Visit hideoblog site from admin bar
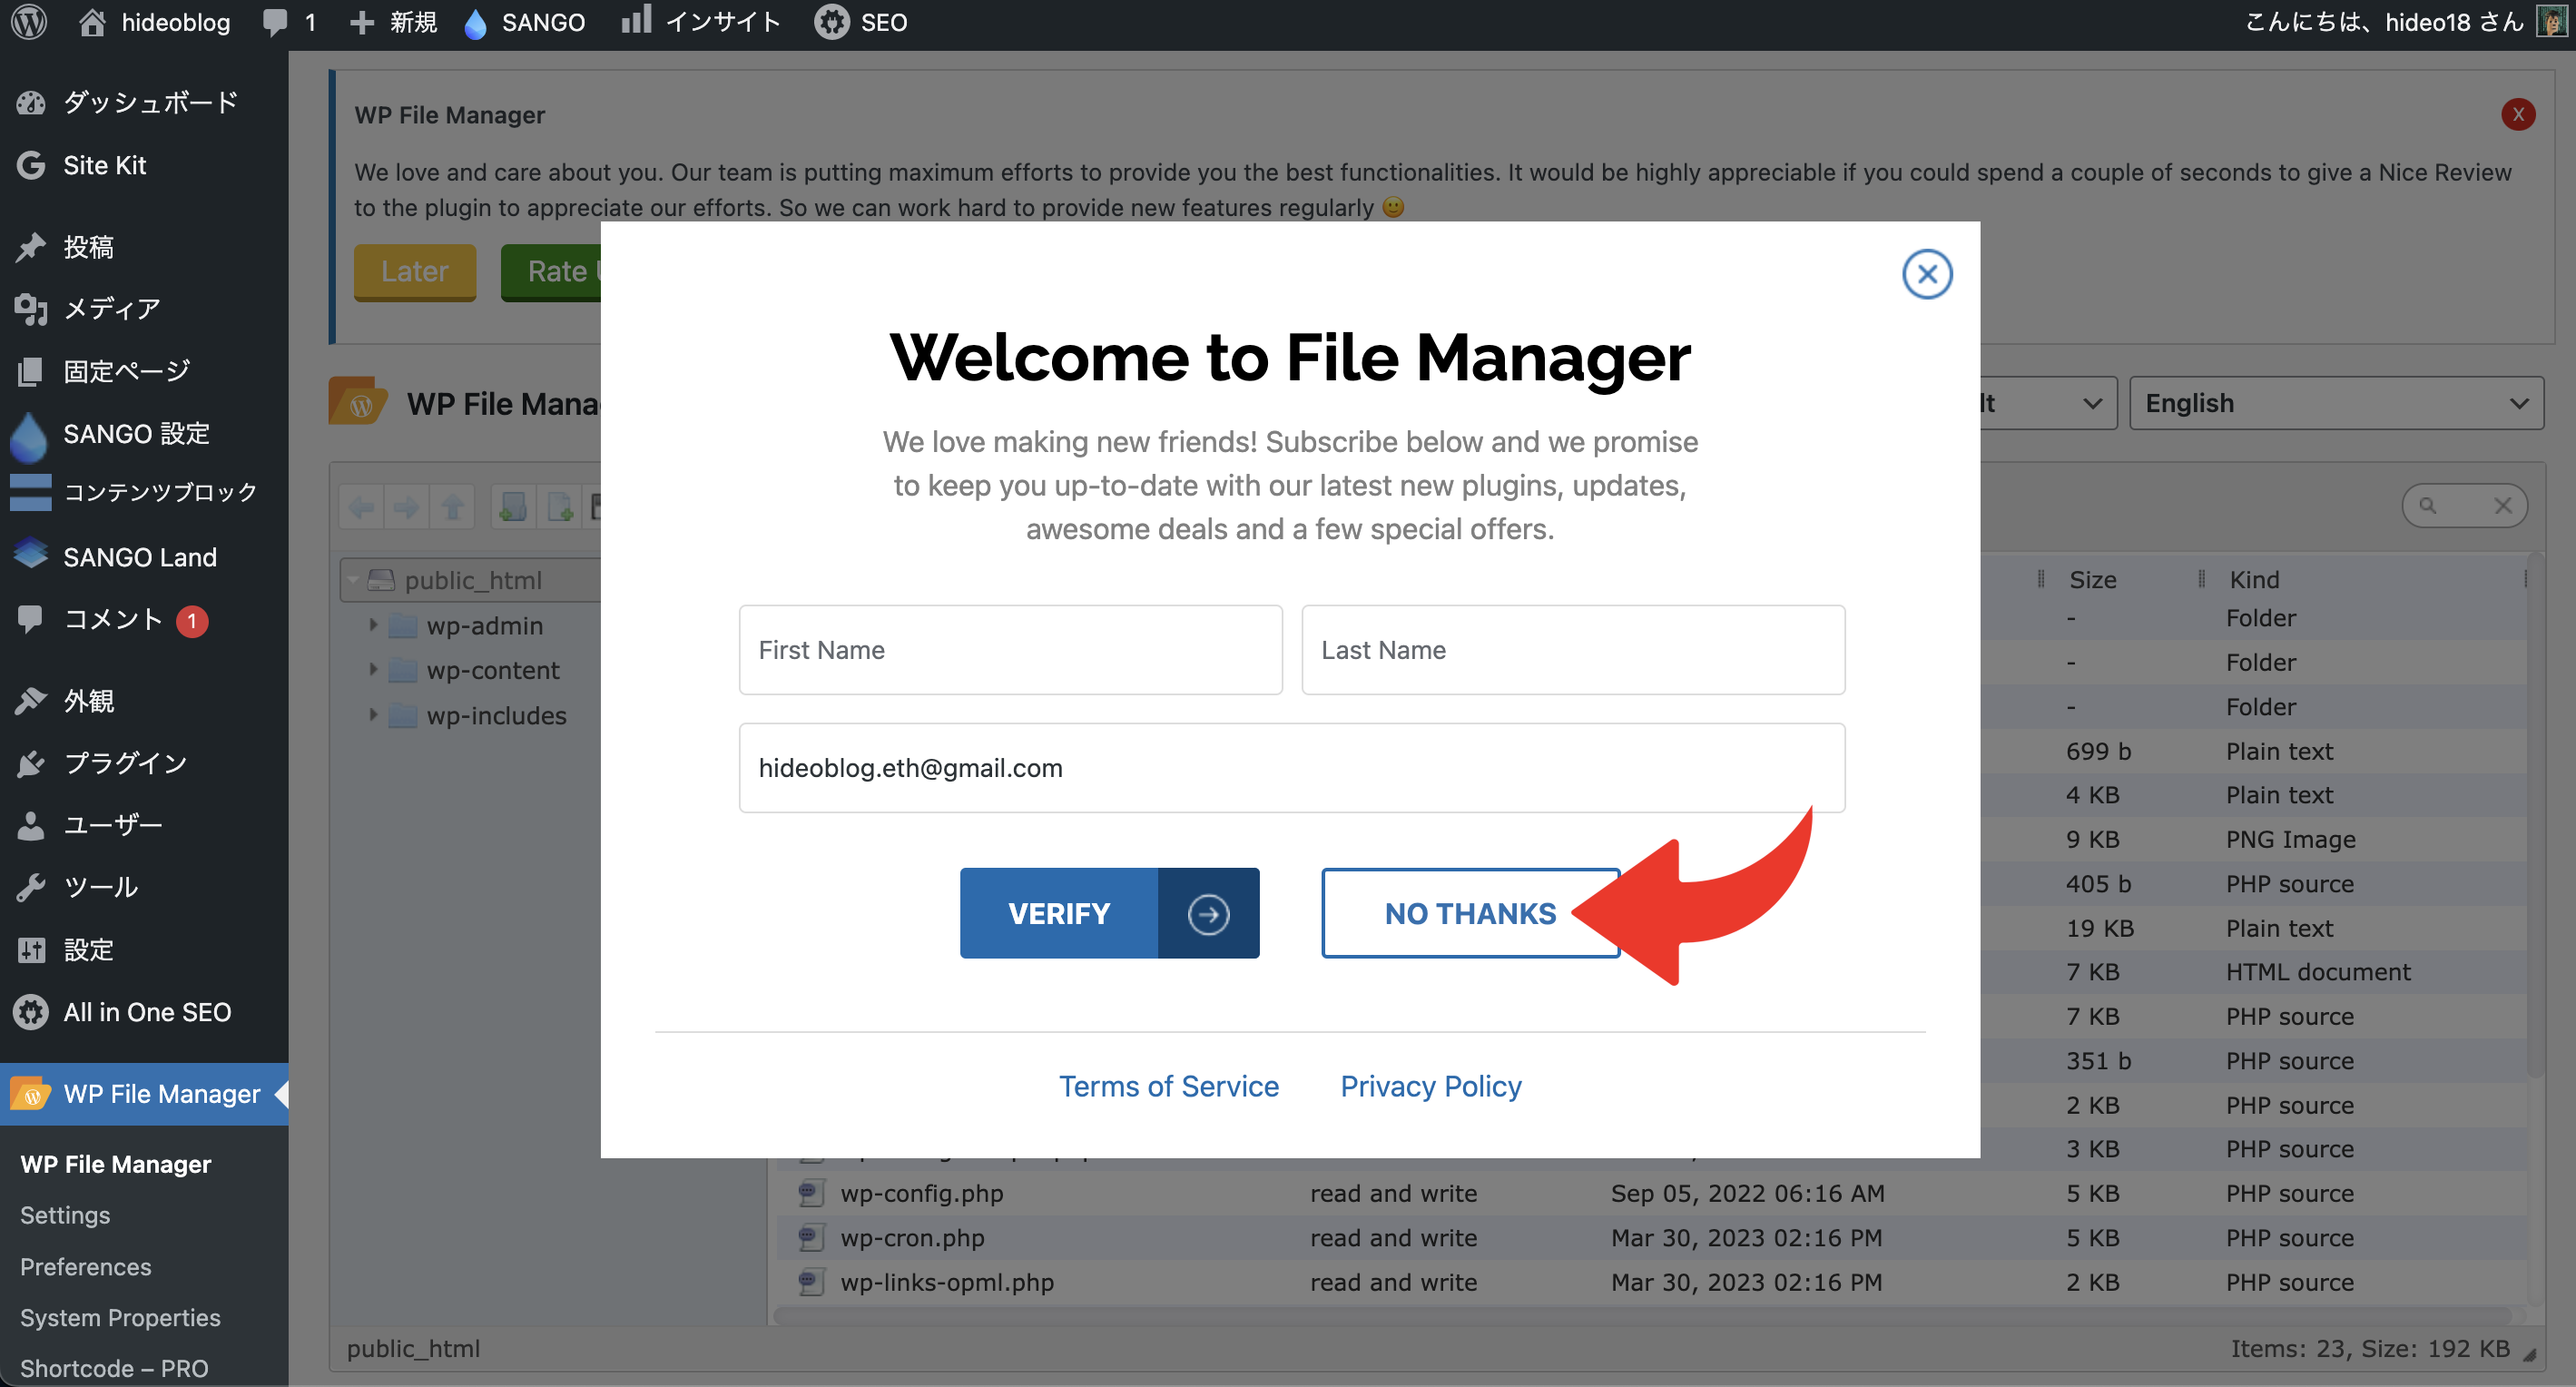 153,22
